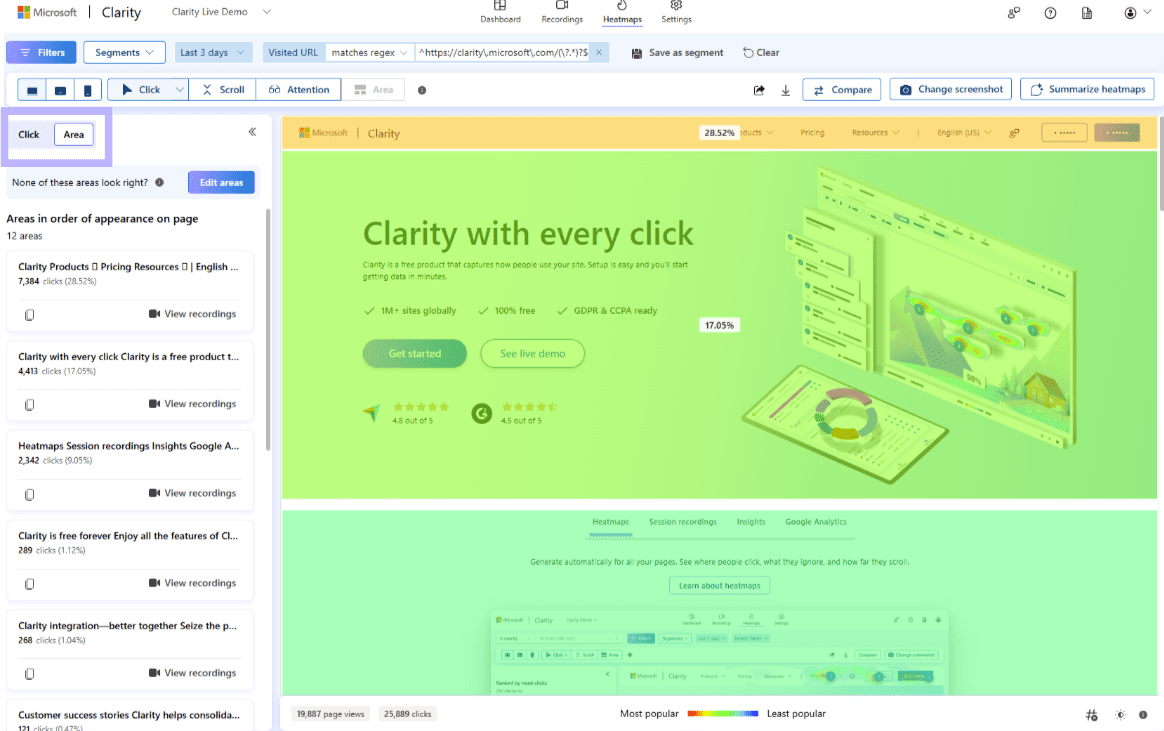This screenshot has height=731, width=1164.
Task: Toggle the Click tab in sidebar
Action: click(x=29, y=133)
